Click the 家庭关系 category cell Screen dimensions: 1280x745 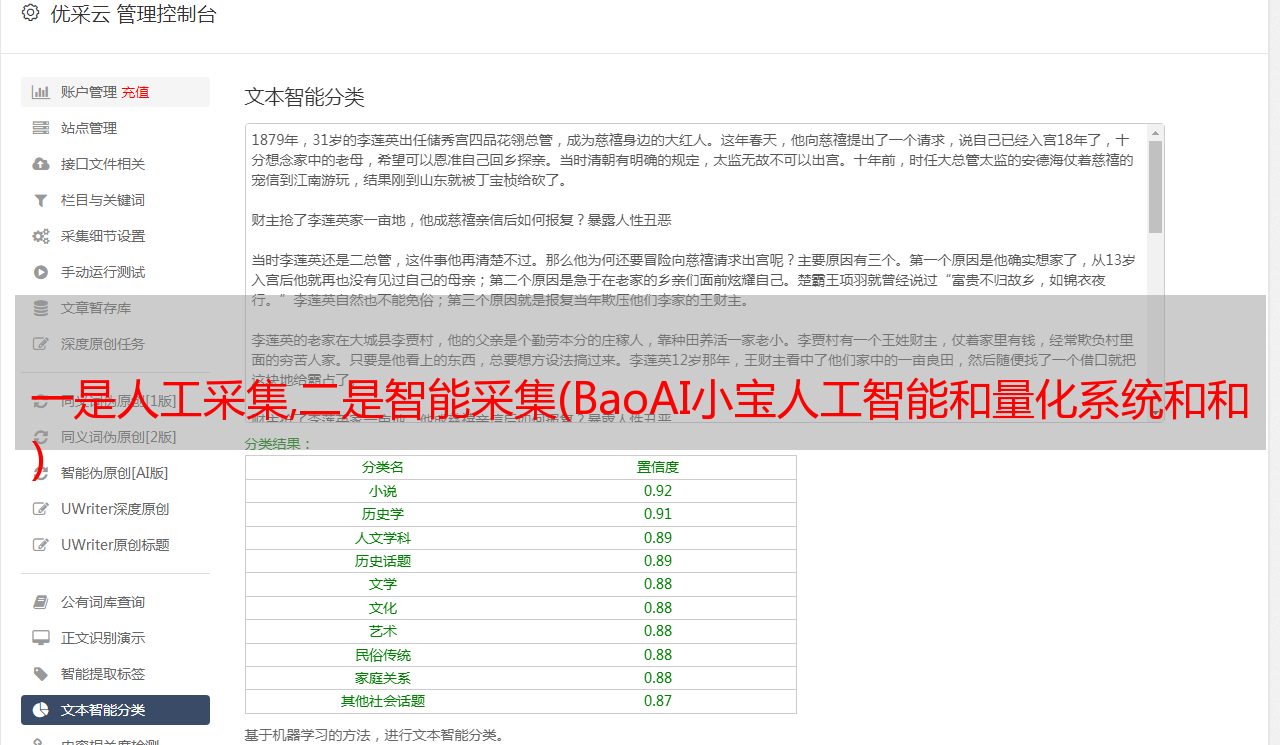(x=383, y=678)
